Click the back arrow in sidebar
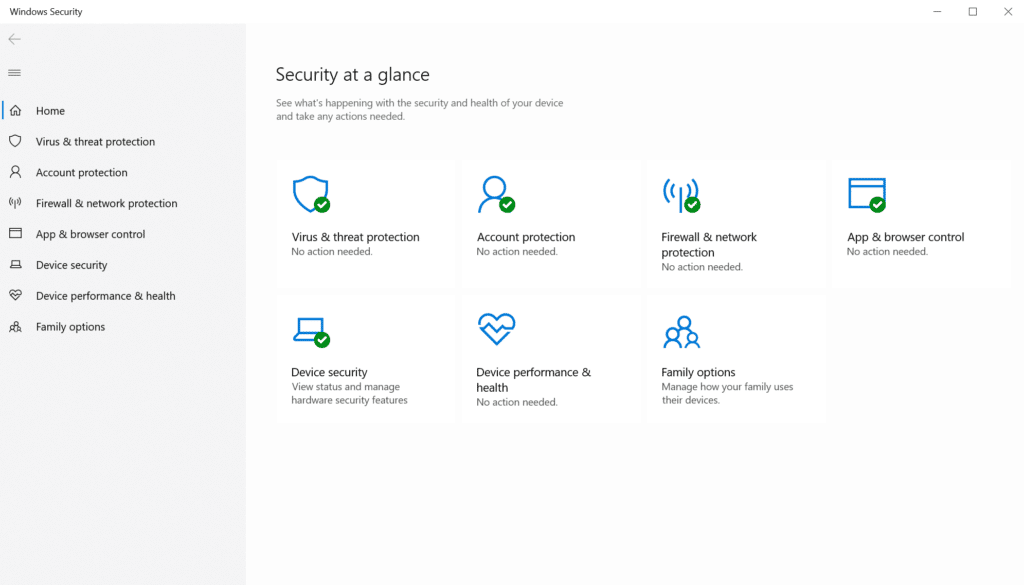The image size is (1024, 585). [14, 39]
